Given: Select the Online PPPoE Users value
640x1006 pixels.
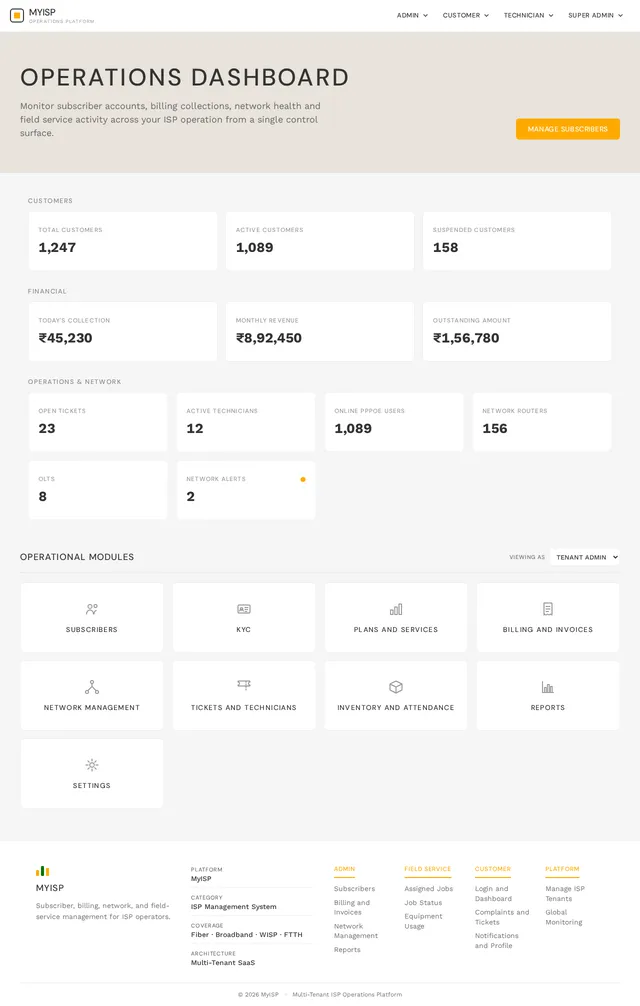Looking at the screenshot, I should point(353,429).
